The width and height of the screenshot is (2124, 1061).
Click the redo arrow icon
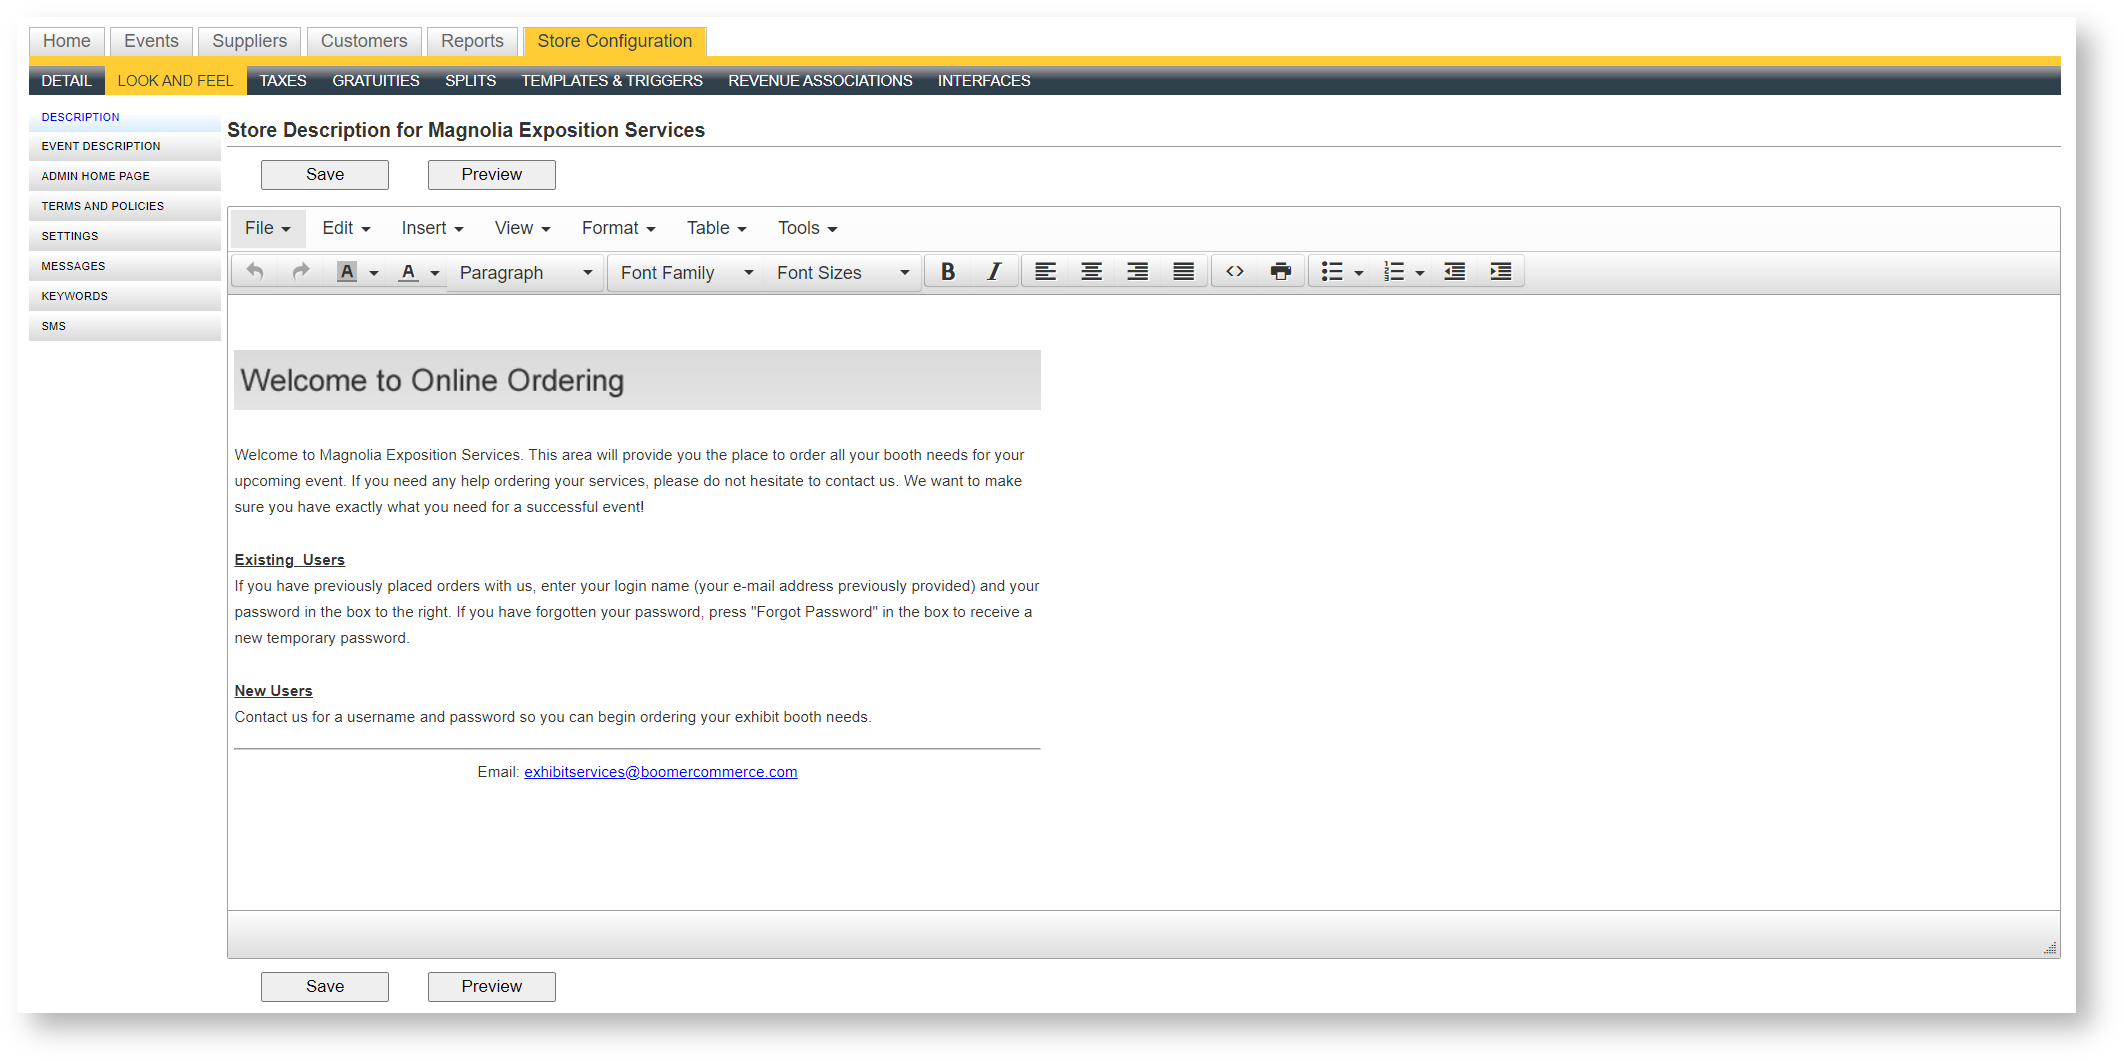point(300,272)
